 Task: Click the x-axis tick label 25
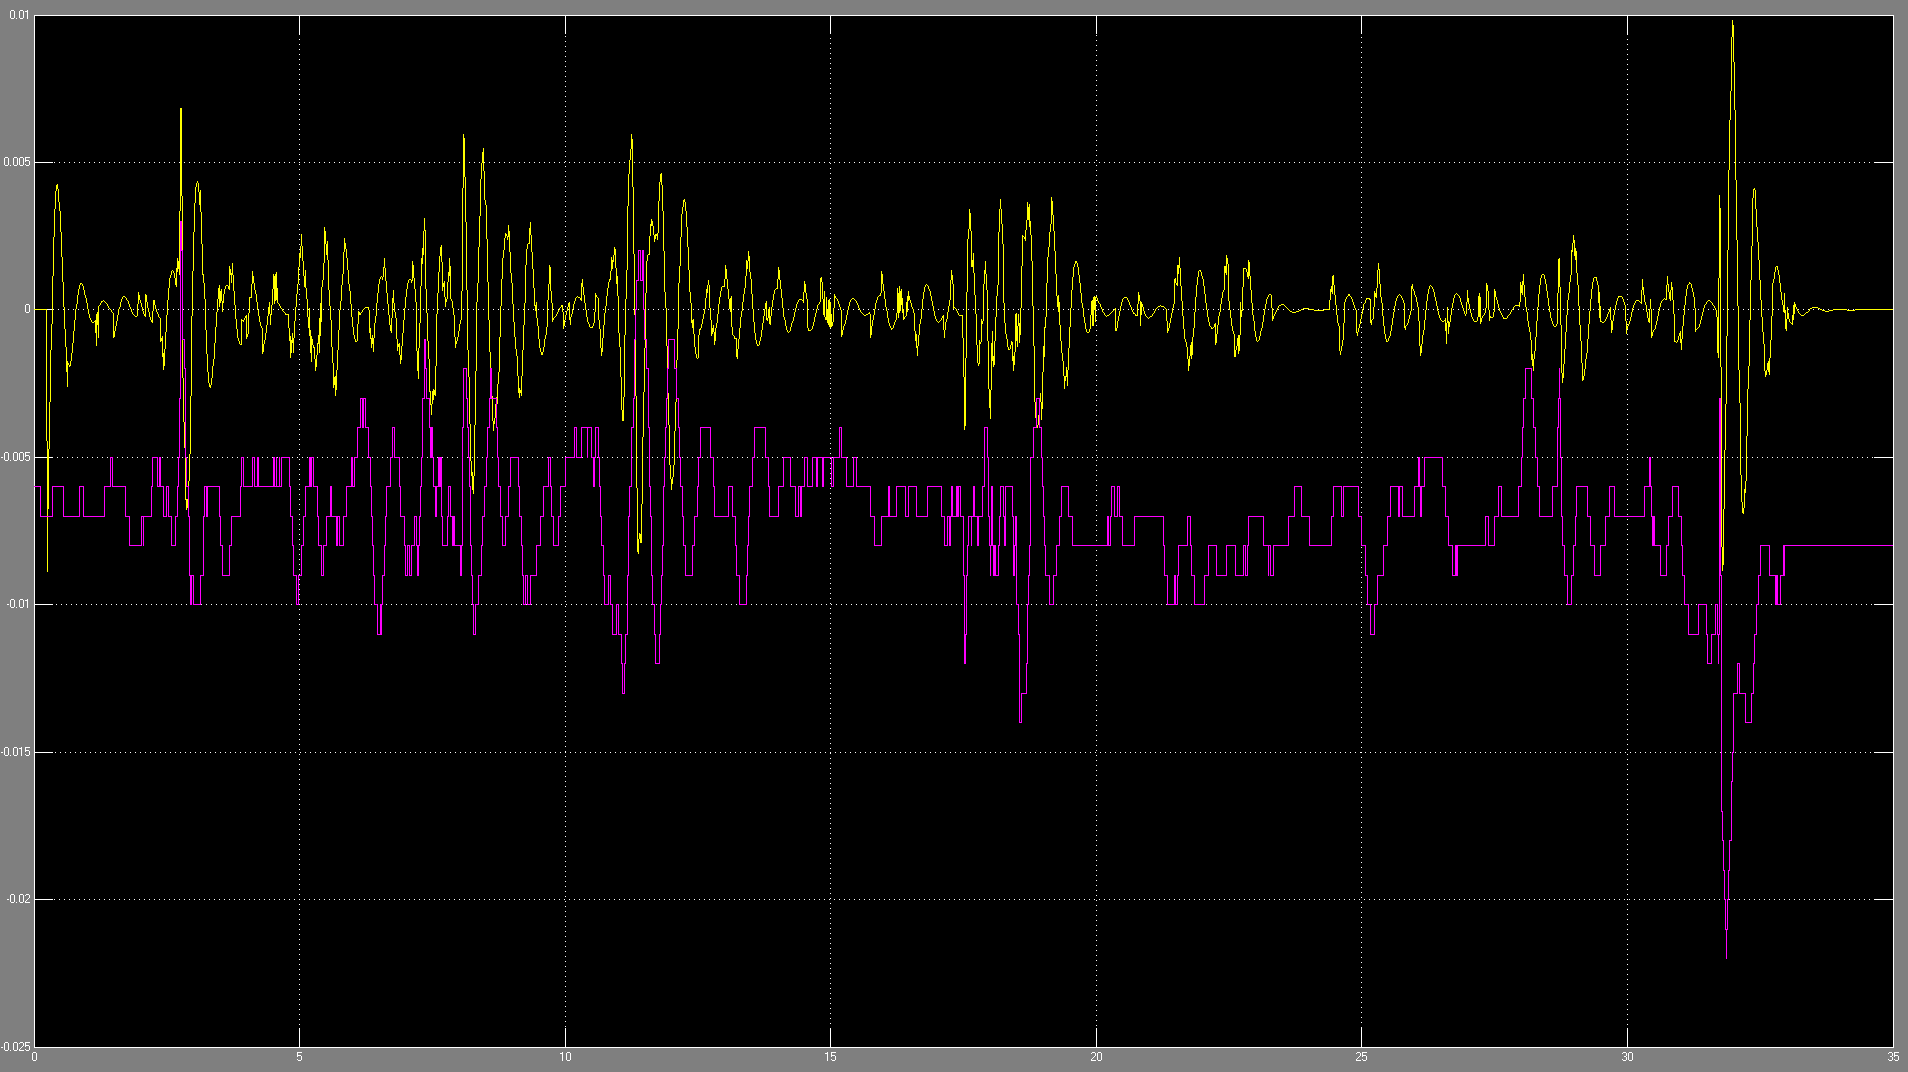[x=1361, y=1057]
